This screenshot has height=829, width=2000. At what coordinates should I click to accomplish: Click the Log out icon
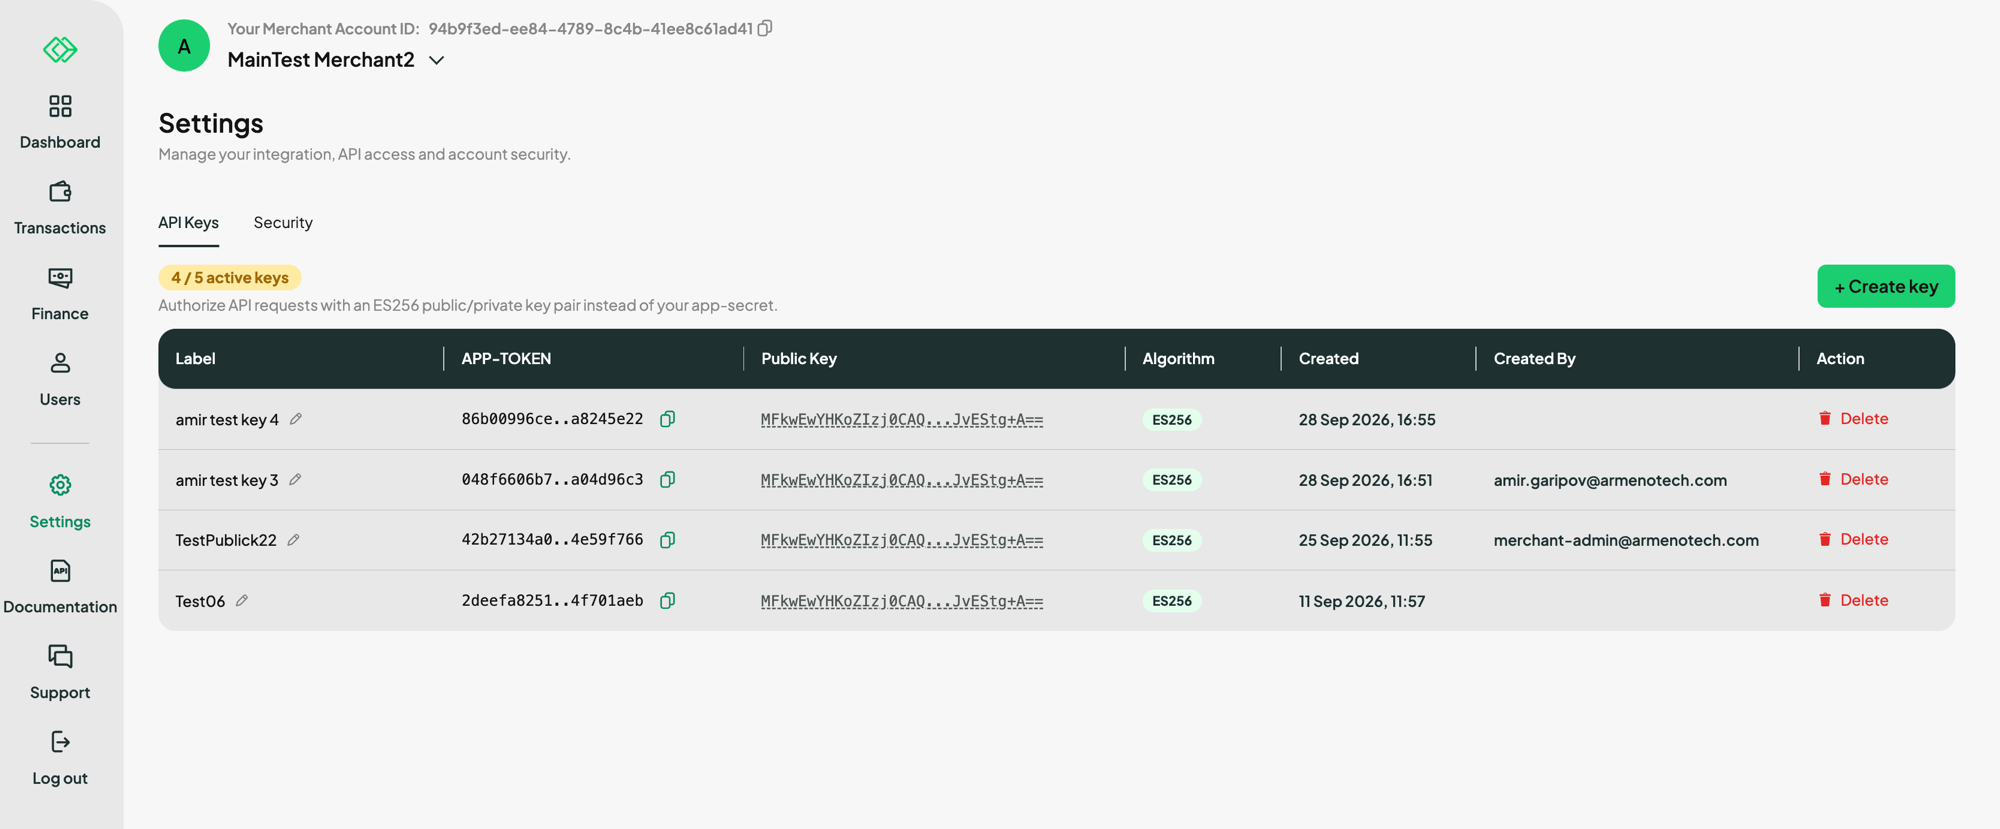coord(60,742)
